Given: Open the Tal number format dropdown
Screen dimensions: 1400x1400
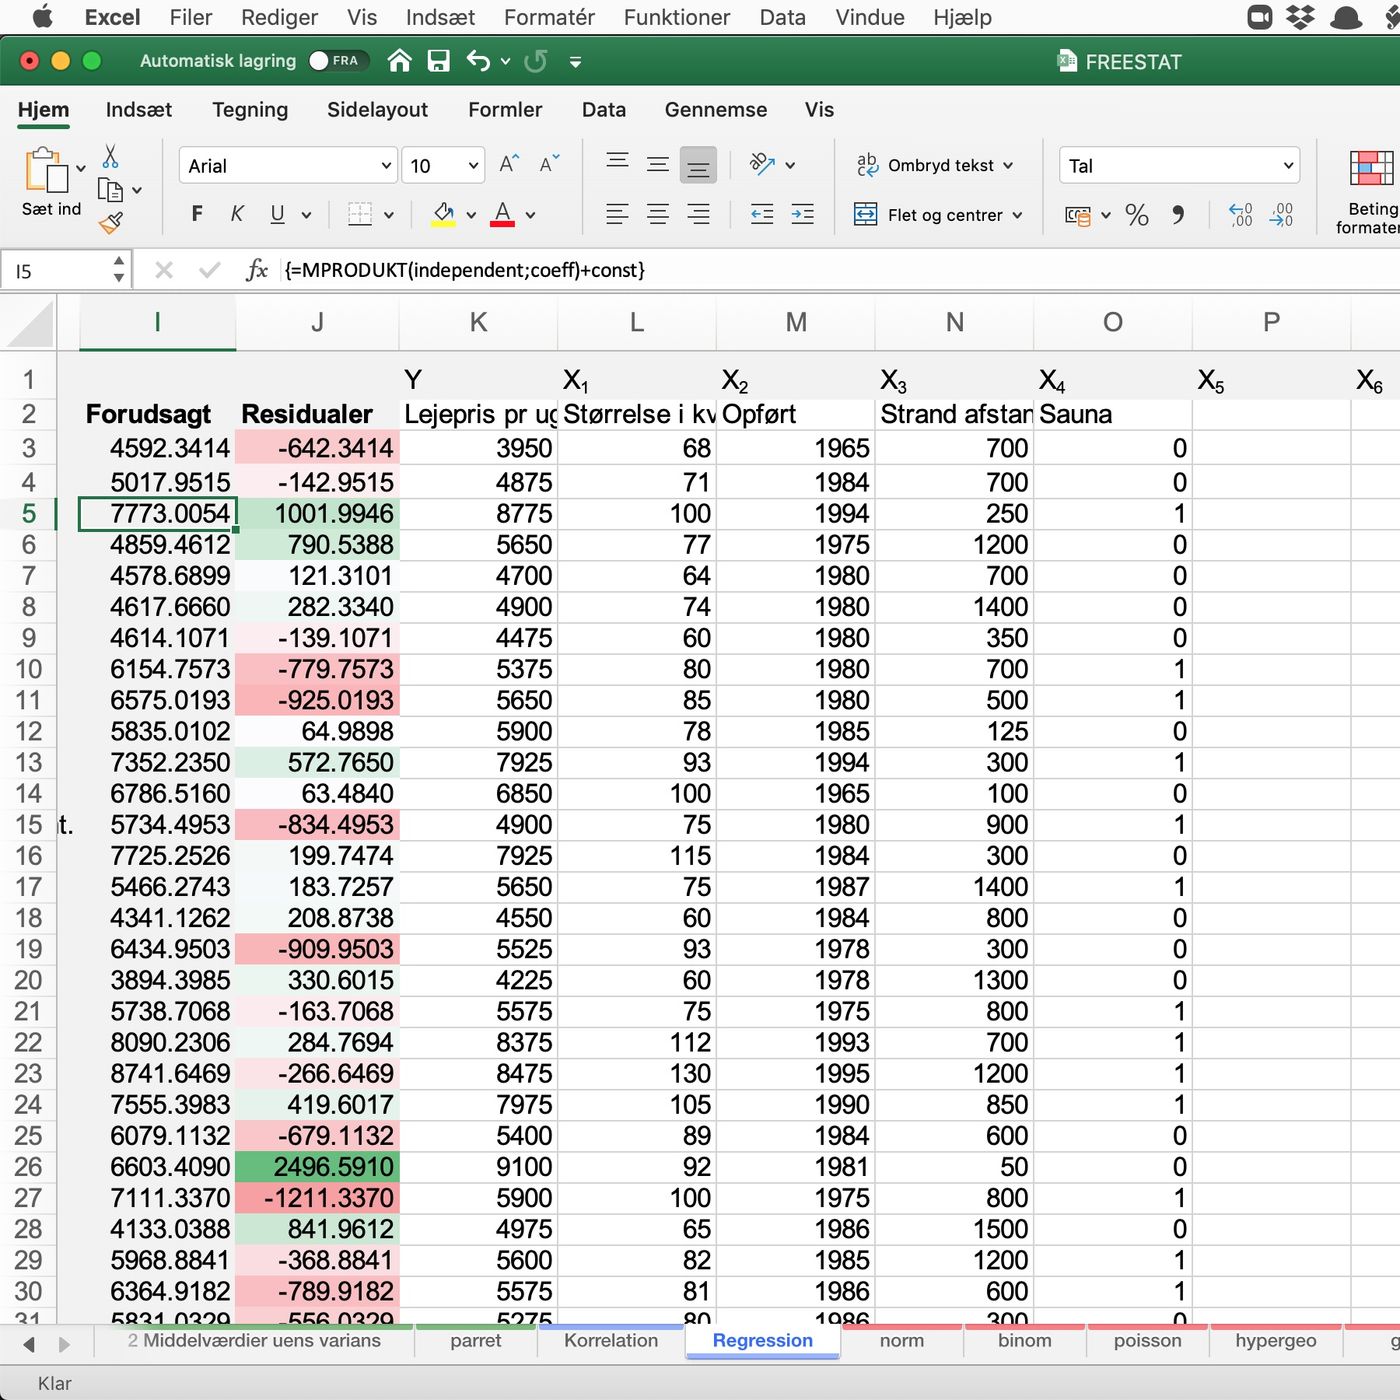Looking at the screenshot, I should 1288,165.
